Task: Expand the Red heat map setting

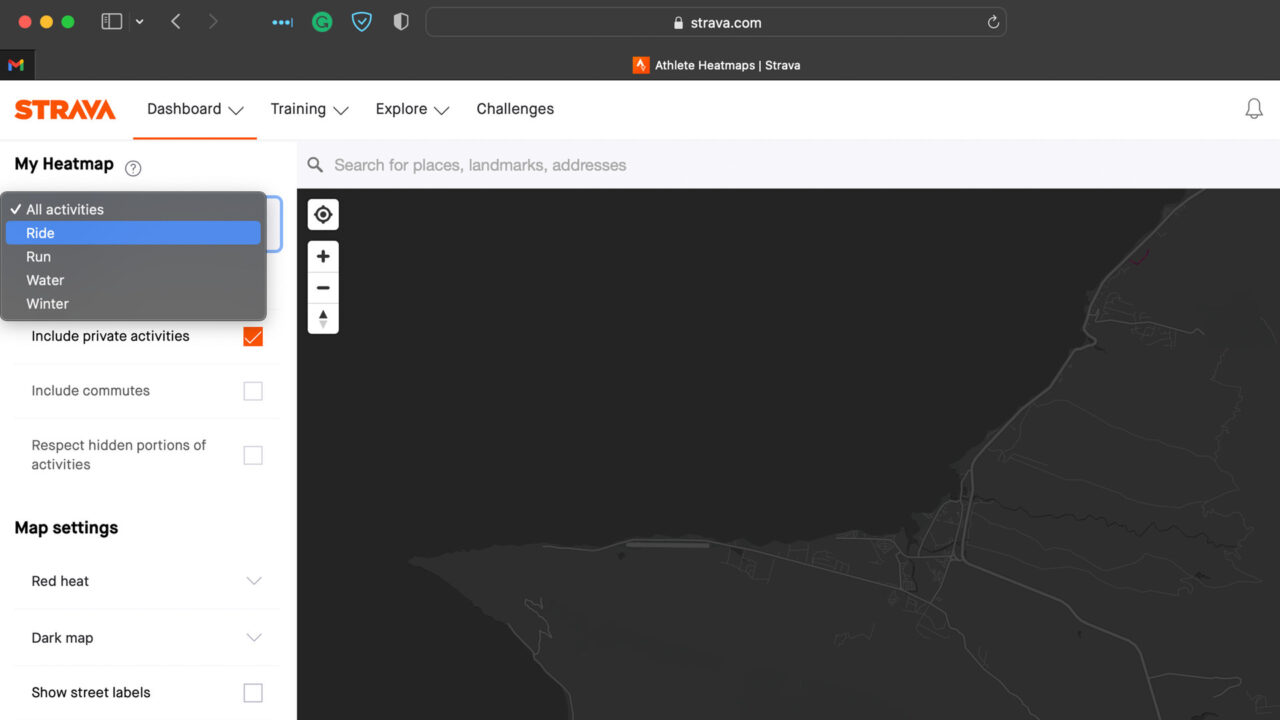Action: (x=256, y=580)
